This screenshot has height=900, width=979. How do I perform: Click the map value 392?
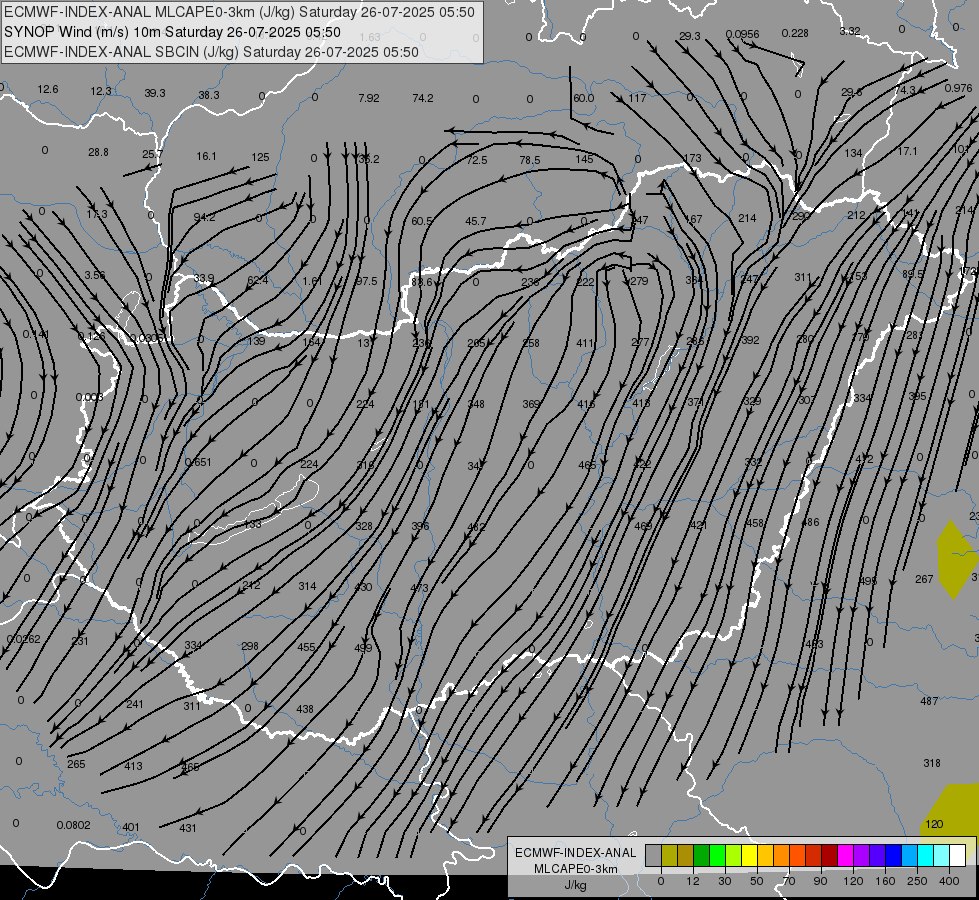coord(750,340)
